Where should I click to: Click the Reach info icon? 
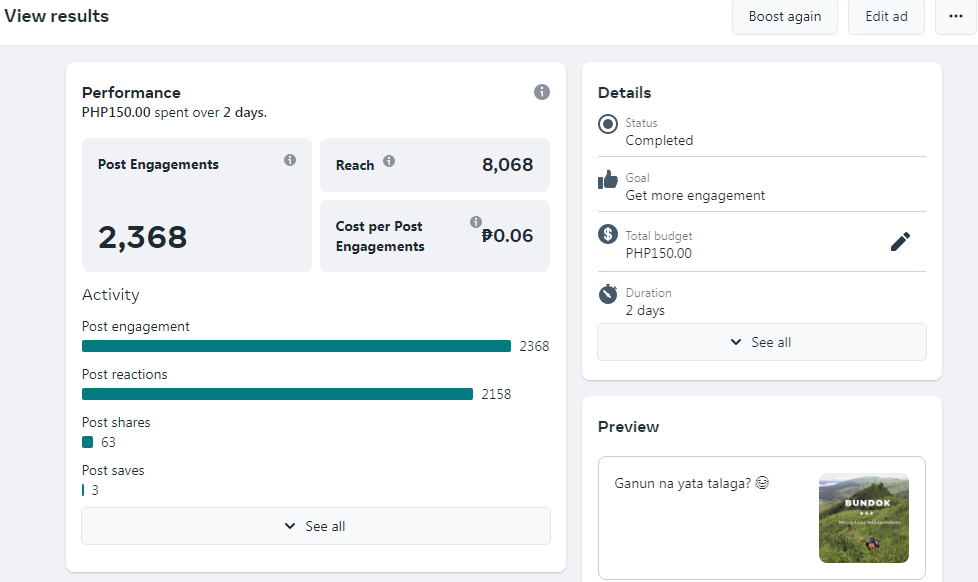(x=389, y=161)
